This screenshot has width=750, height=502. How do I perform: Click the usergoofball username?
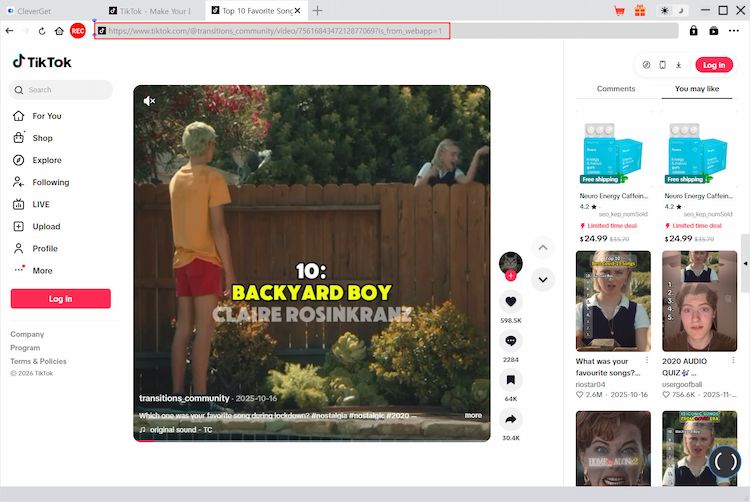pyautogui.click(x=682, y=384)
